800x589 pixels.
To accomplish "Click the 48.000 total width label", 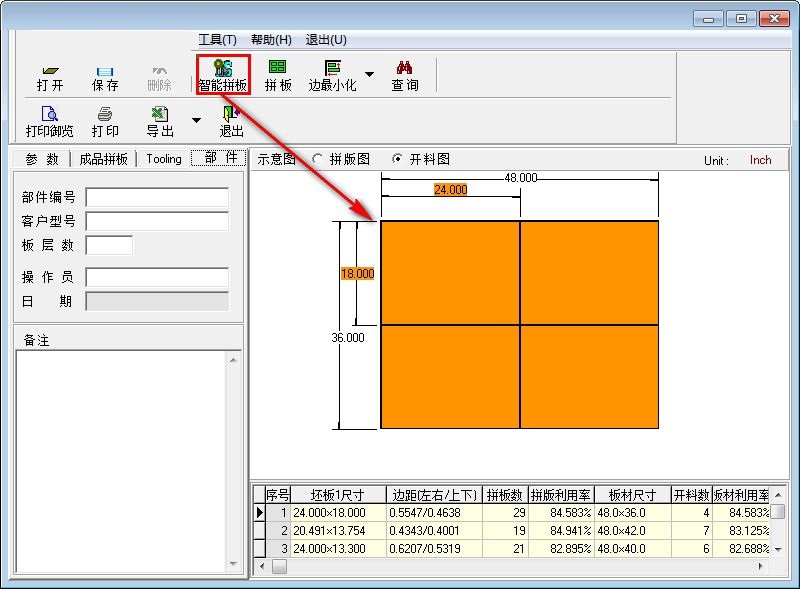I will [x=521, y=178].
